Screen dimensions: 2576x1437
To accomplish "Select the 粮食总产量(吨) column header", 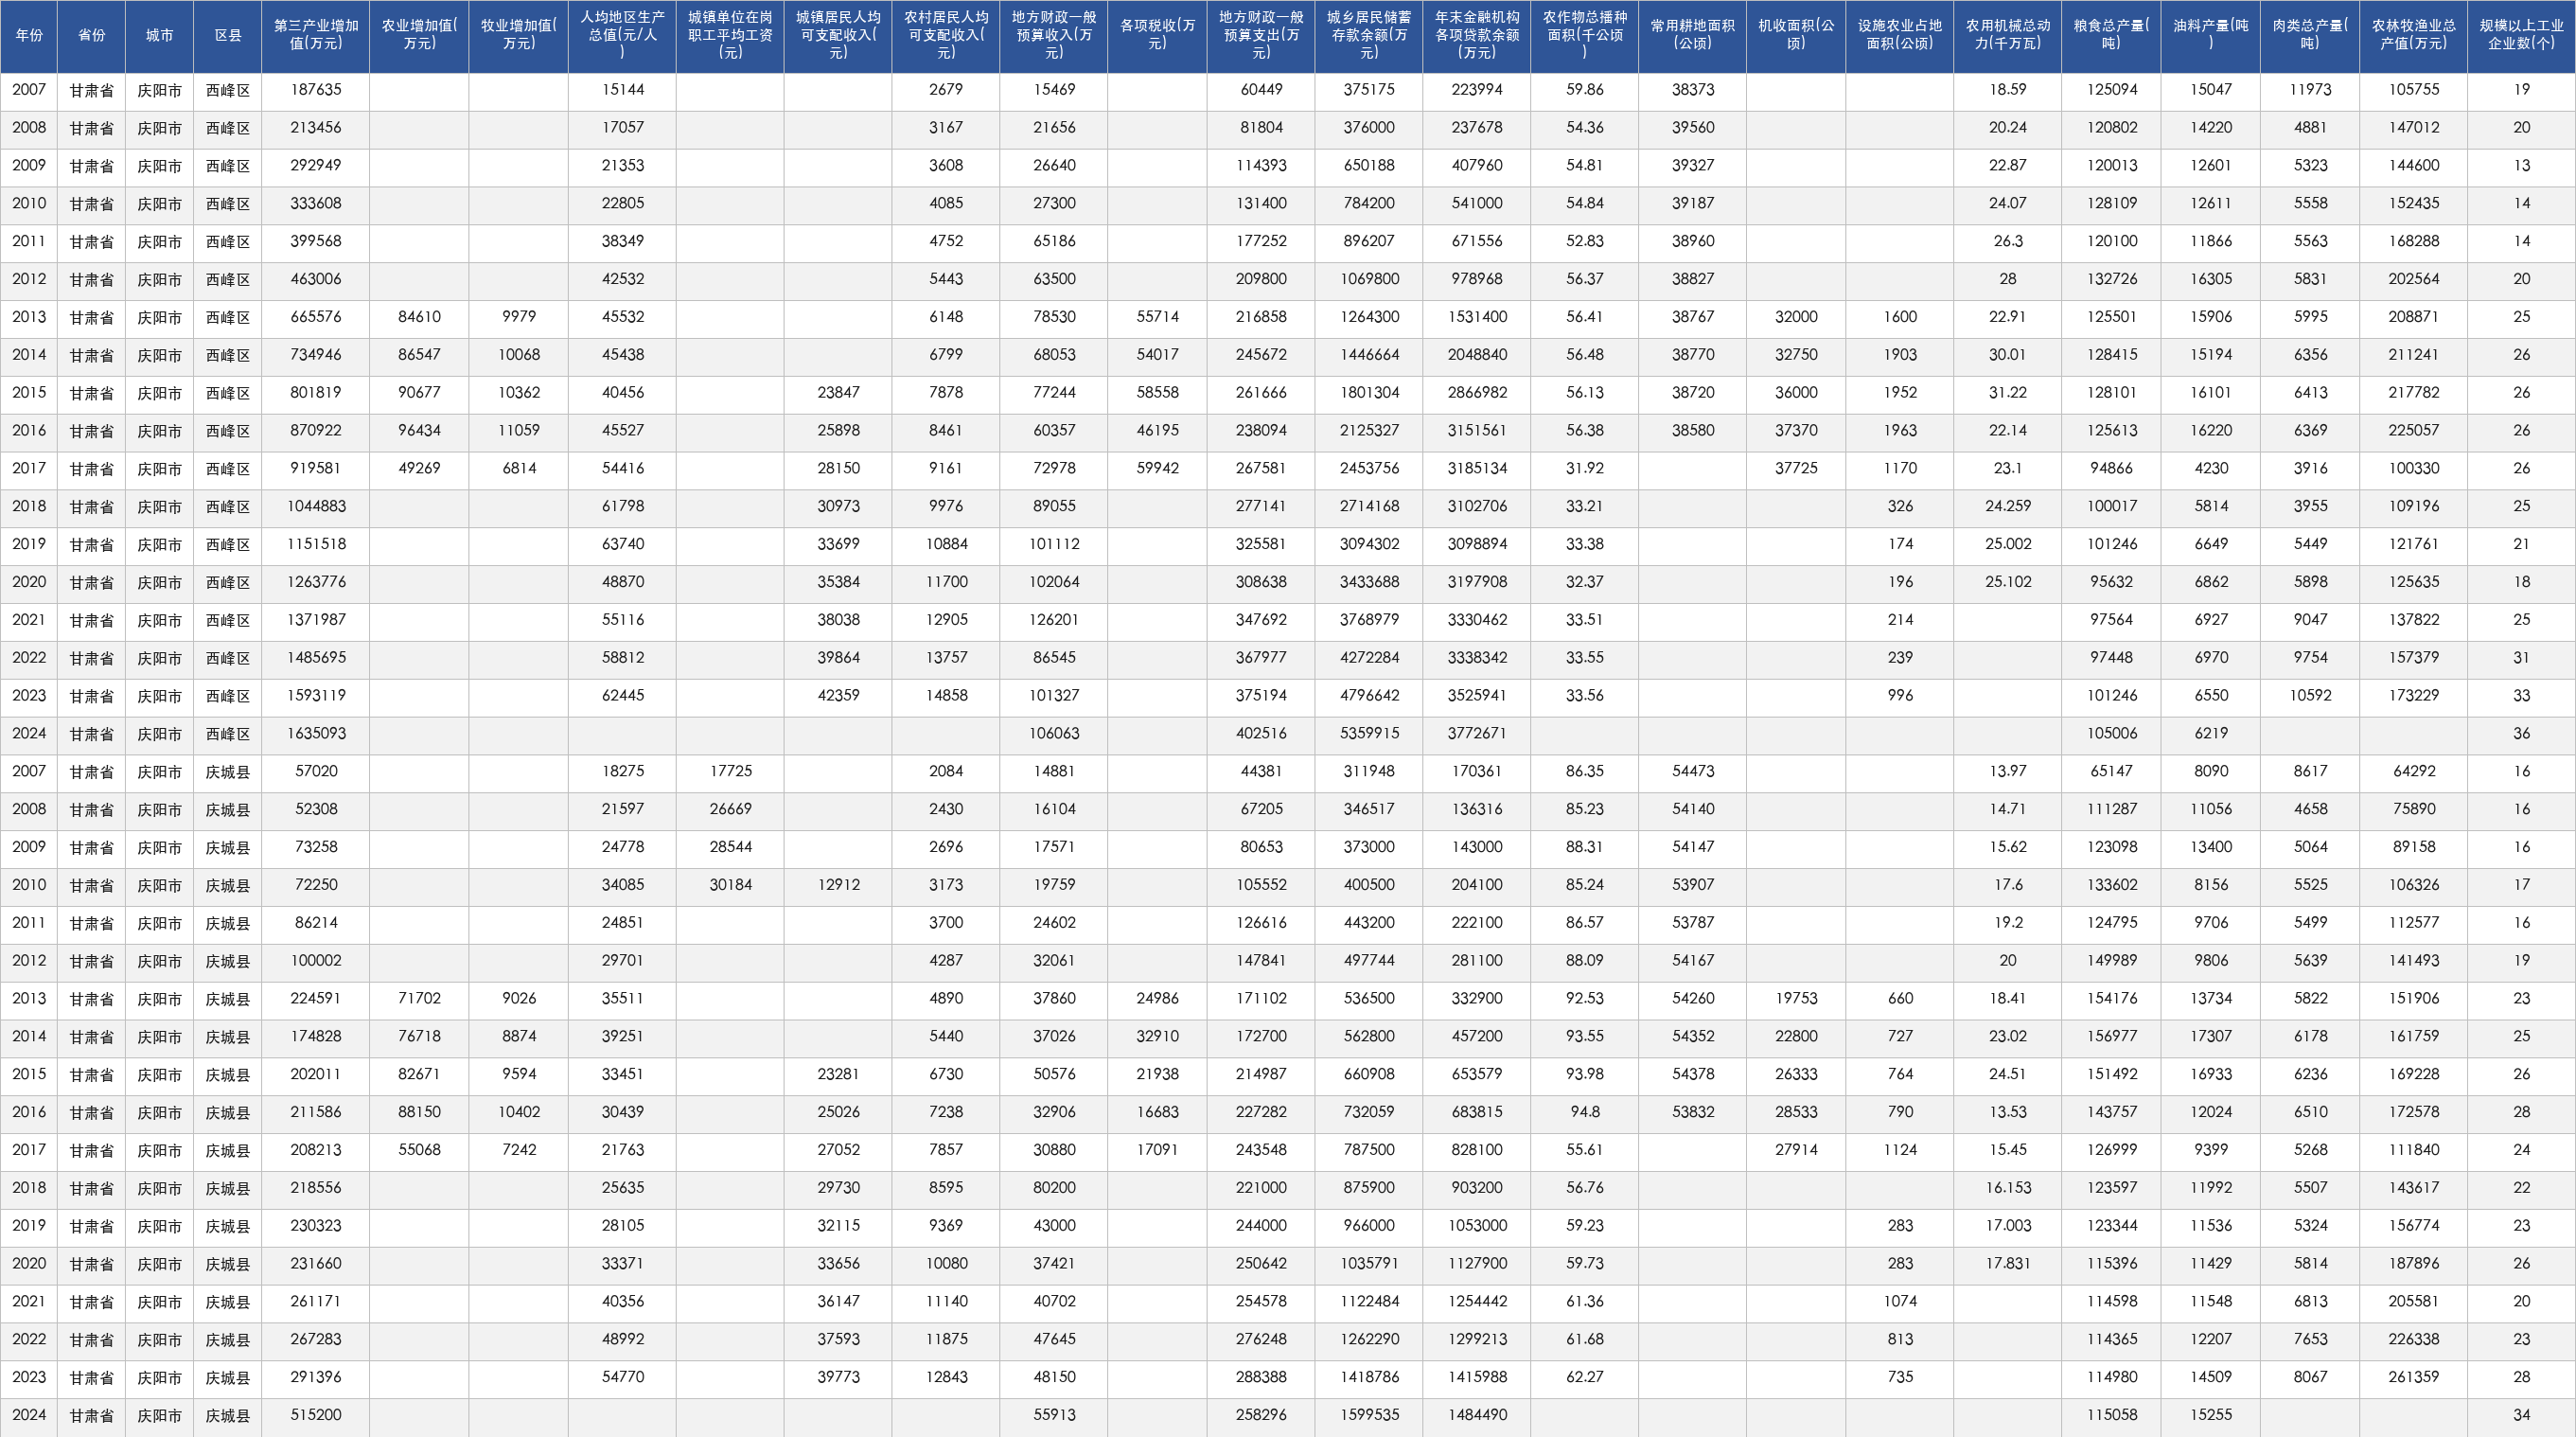I will (x=2111, y=35).
